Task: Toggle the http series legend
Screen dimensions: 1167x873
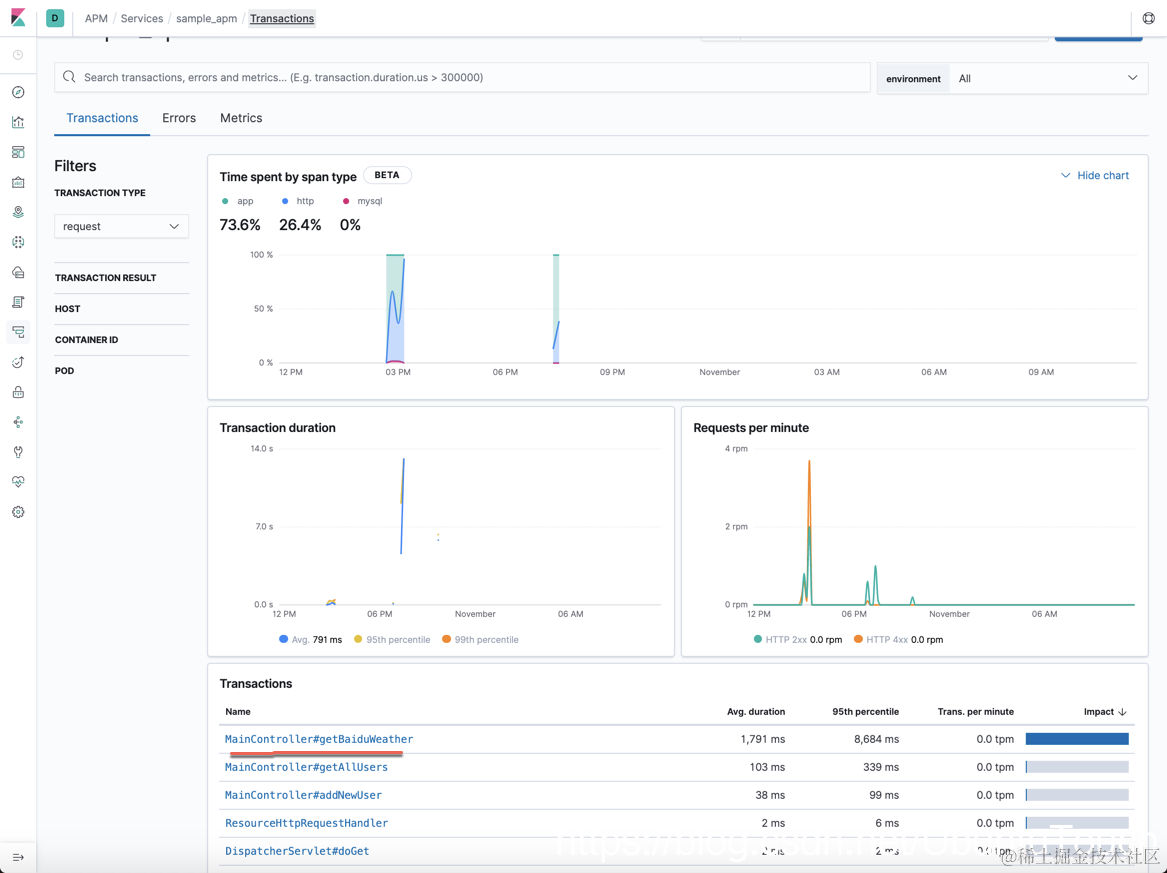Action: click(x=298, y=201)
